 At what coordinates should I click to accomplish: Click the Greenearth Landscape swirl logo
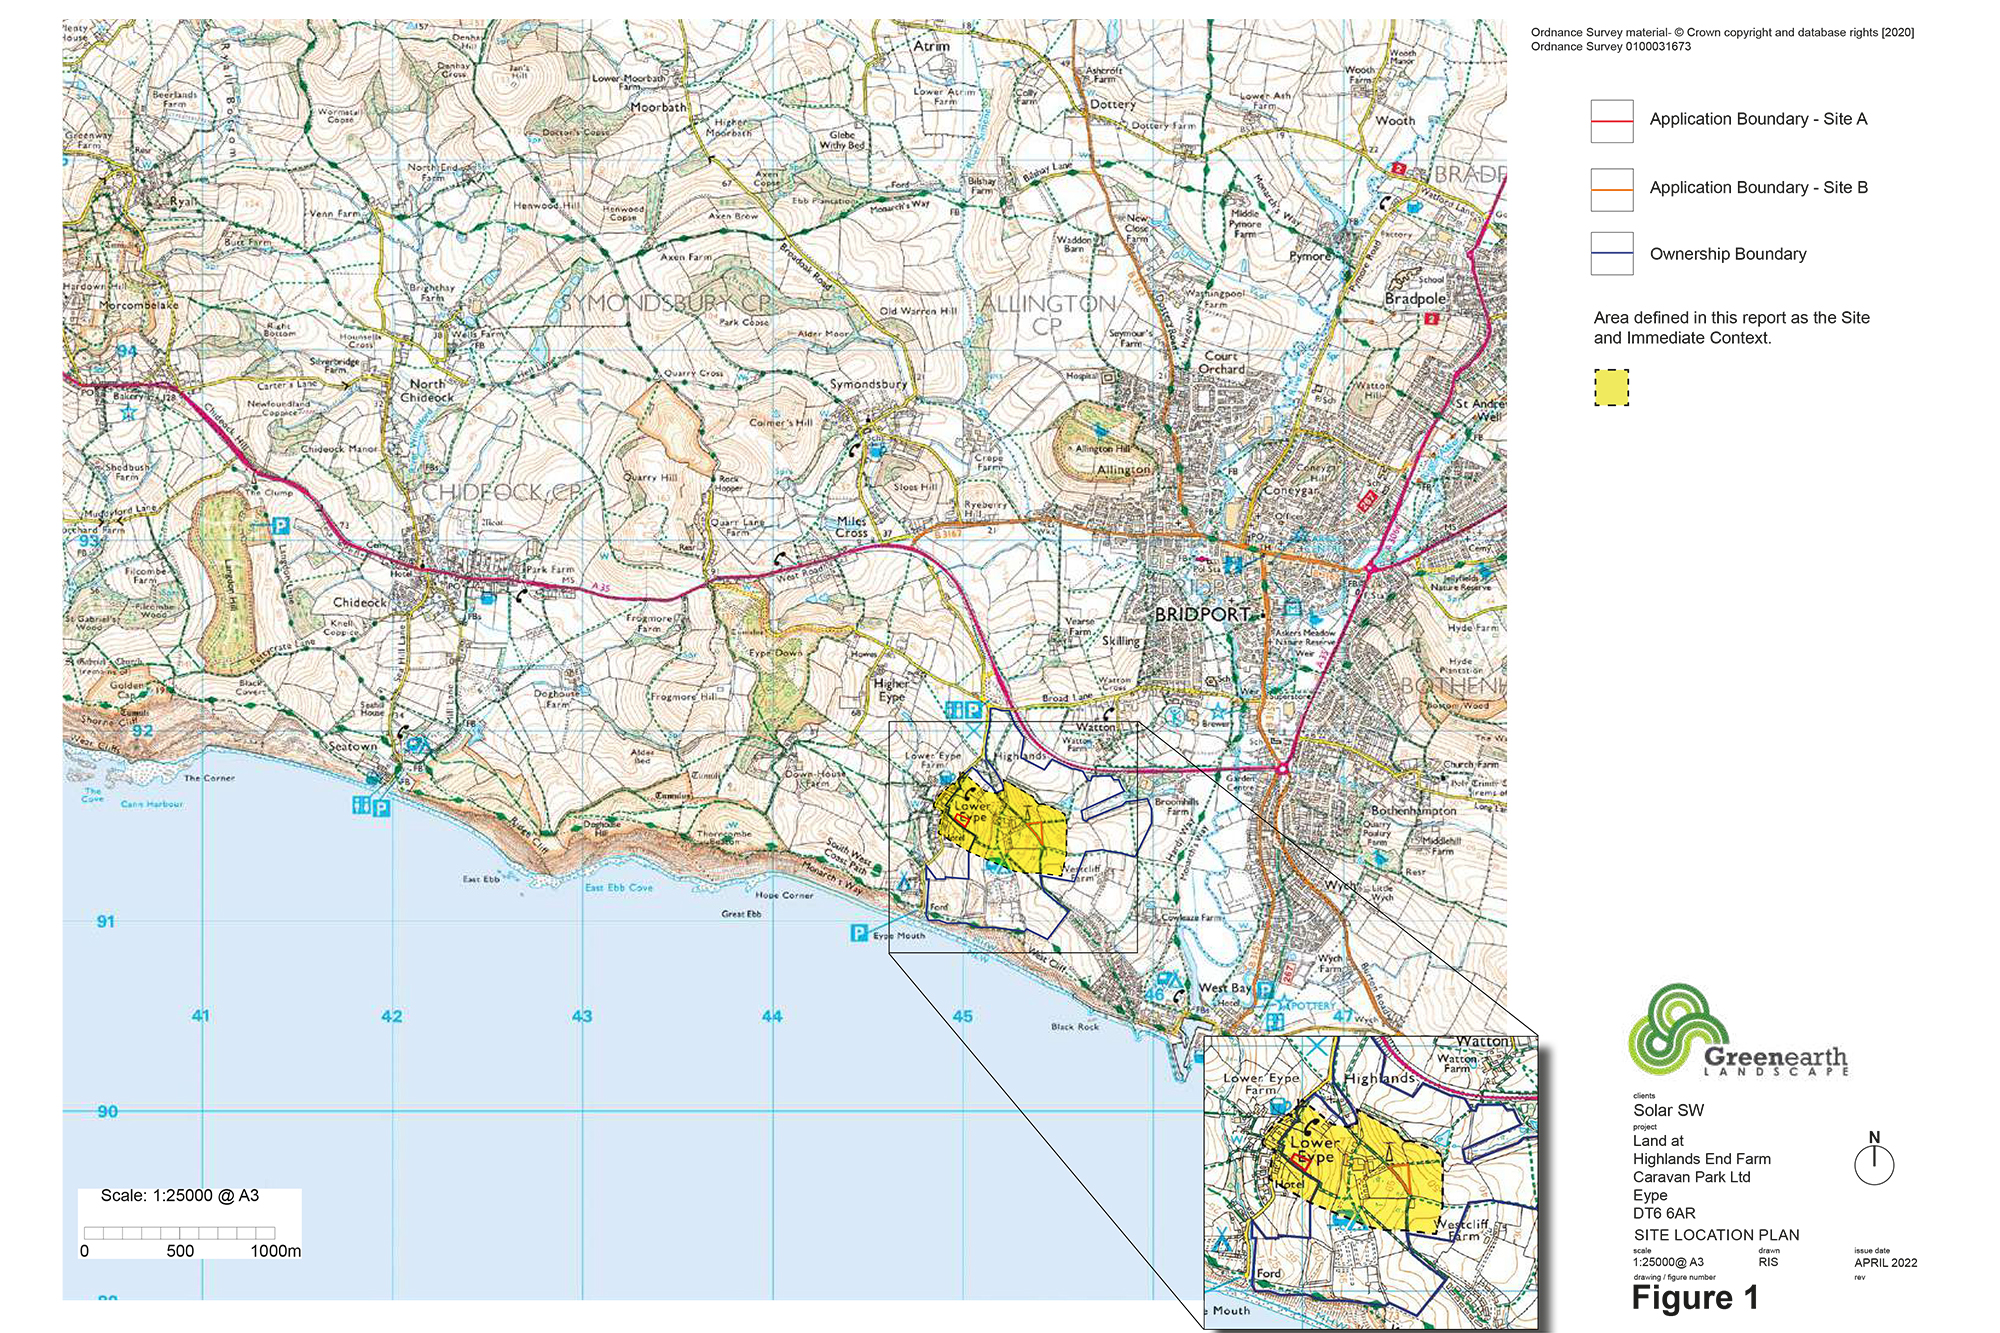[x=1676, y=1029]
